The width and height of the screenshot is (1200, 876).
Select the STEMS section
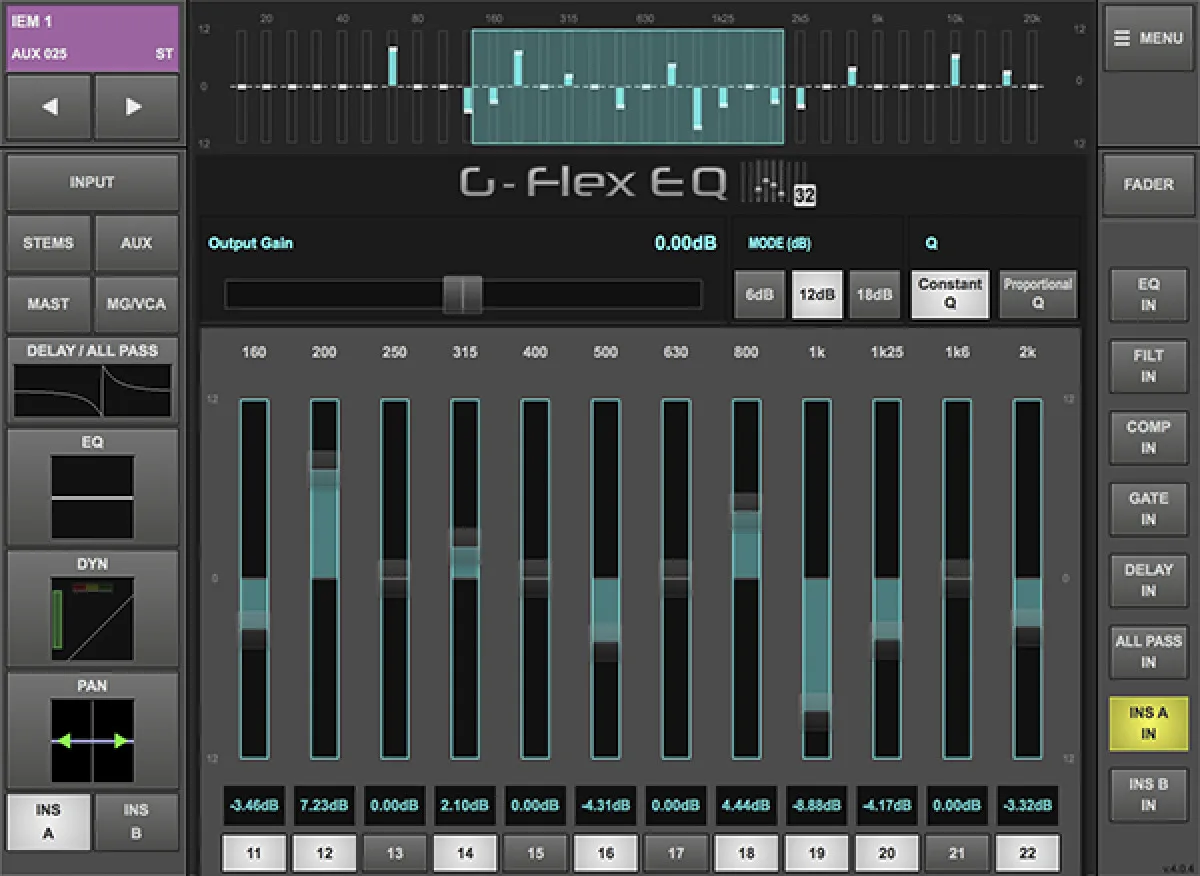48,243
